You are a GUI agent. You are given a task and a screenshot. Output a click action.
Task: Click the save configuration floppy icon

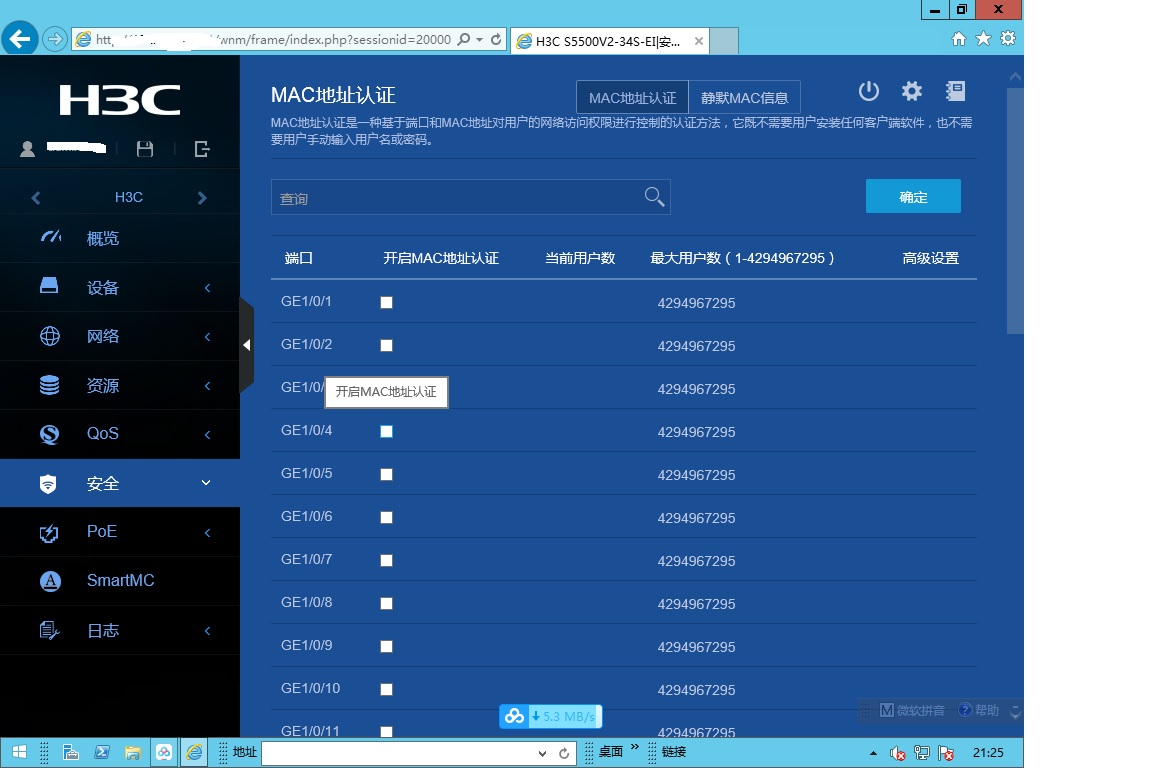(x=145, y=149)
